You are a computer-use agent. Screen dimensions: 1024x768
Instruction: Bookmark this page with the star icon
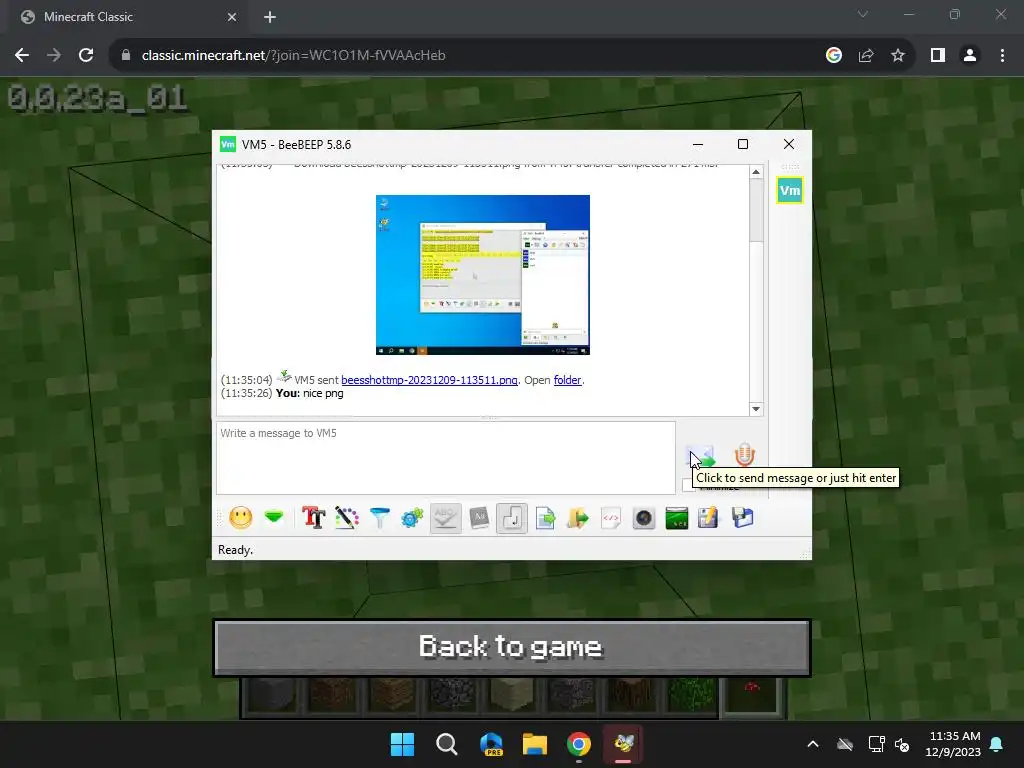click(x=898, y=56)
